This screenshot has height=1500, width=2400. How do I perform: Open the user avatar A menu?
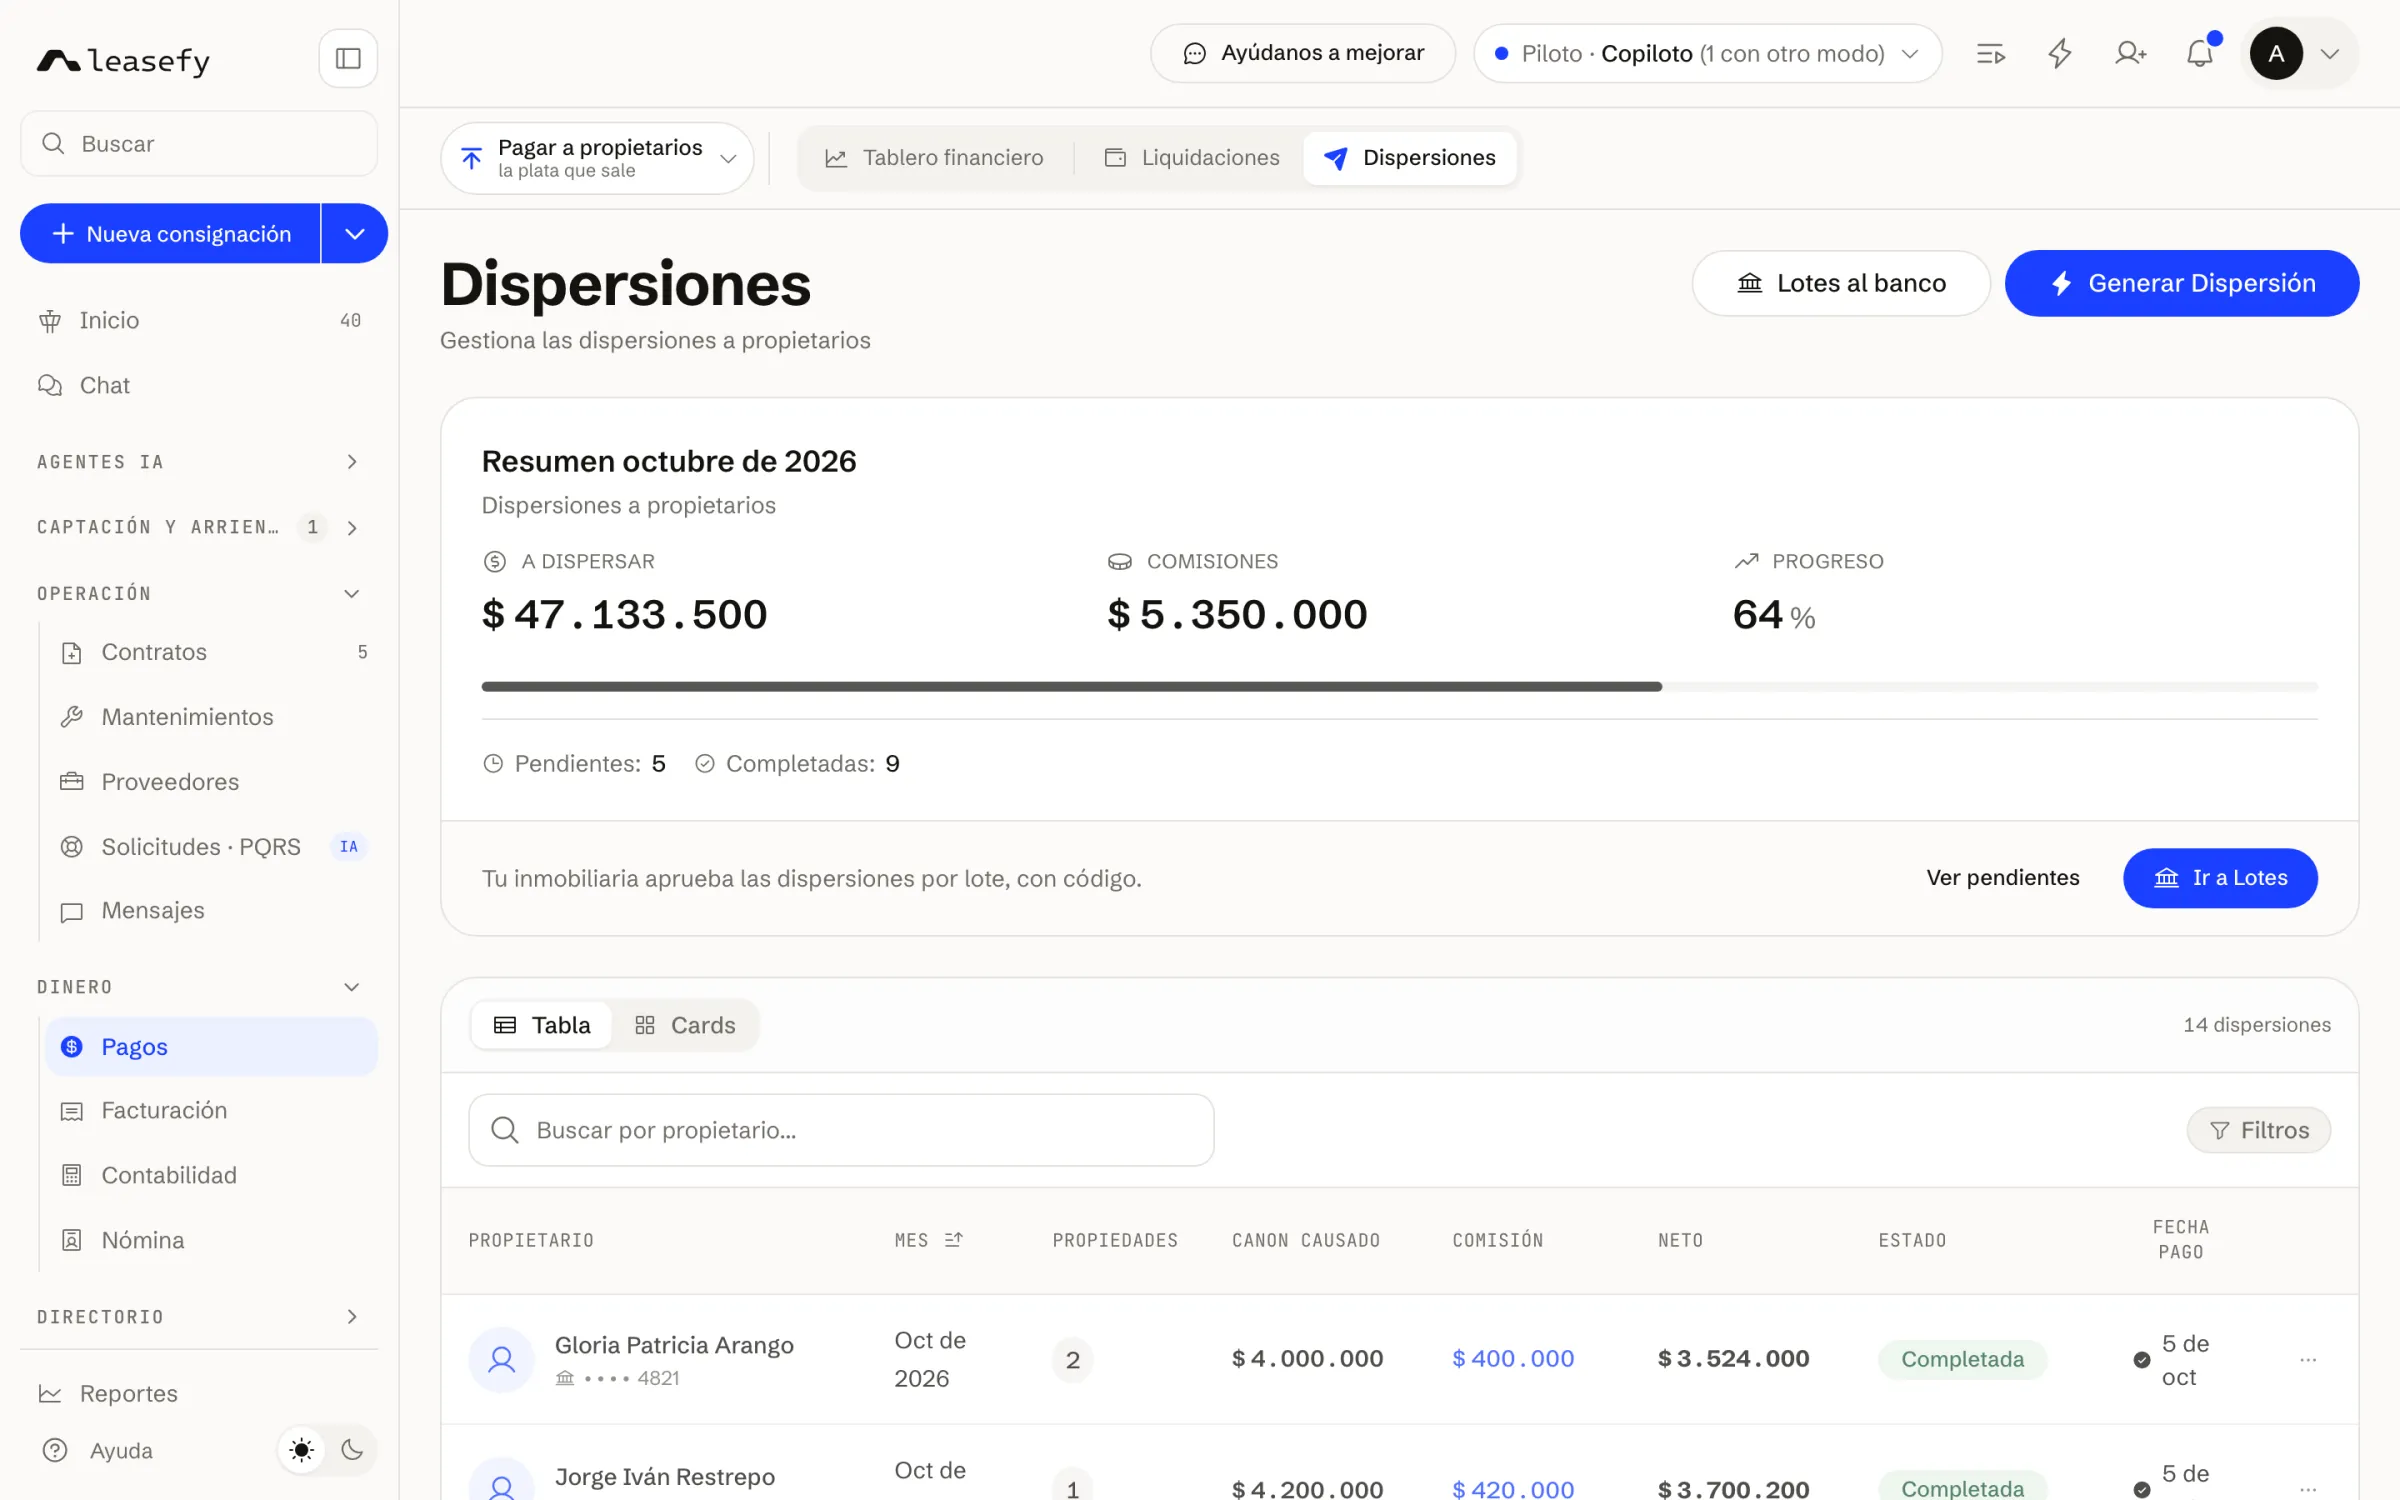2299,54
